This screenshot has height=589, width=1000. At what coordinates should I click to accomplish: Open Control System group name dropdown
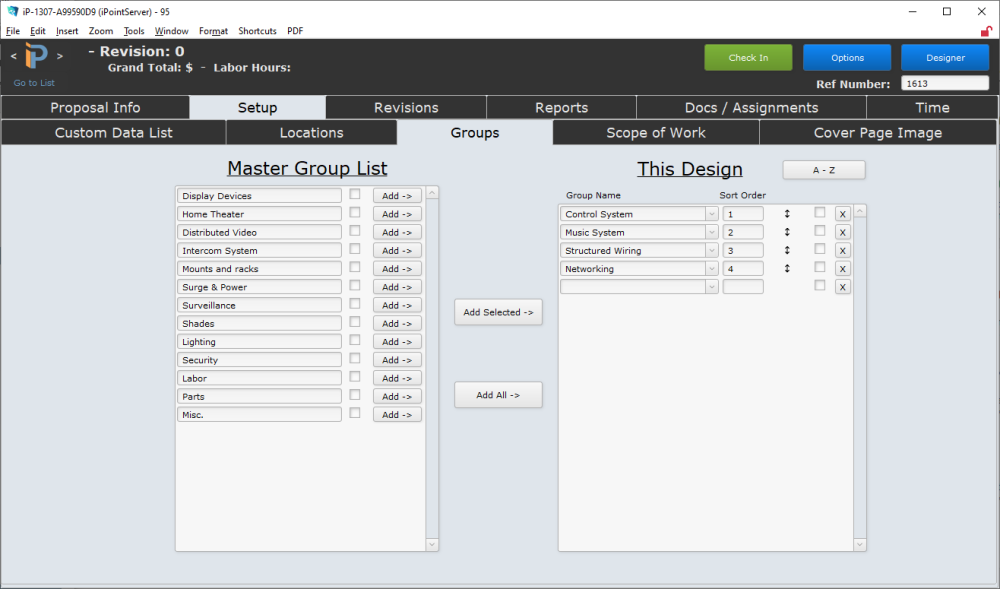[x=712, y=214]
